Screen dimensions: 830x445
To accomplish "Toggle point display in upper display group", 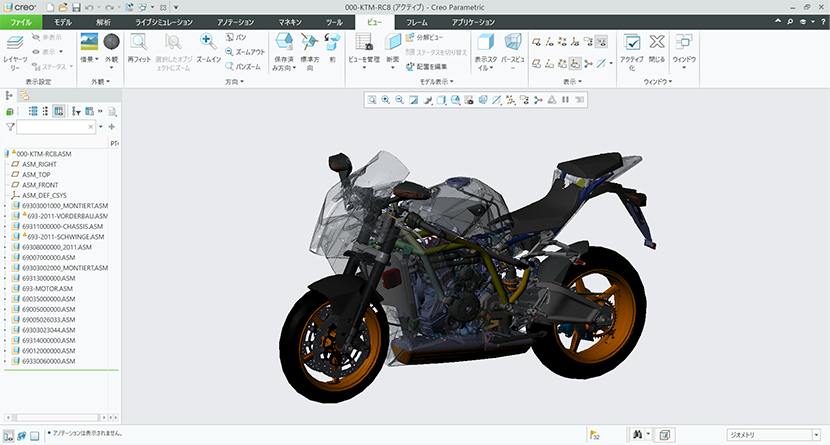I will pyautogui.click(x=562, y=41).
